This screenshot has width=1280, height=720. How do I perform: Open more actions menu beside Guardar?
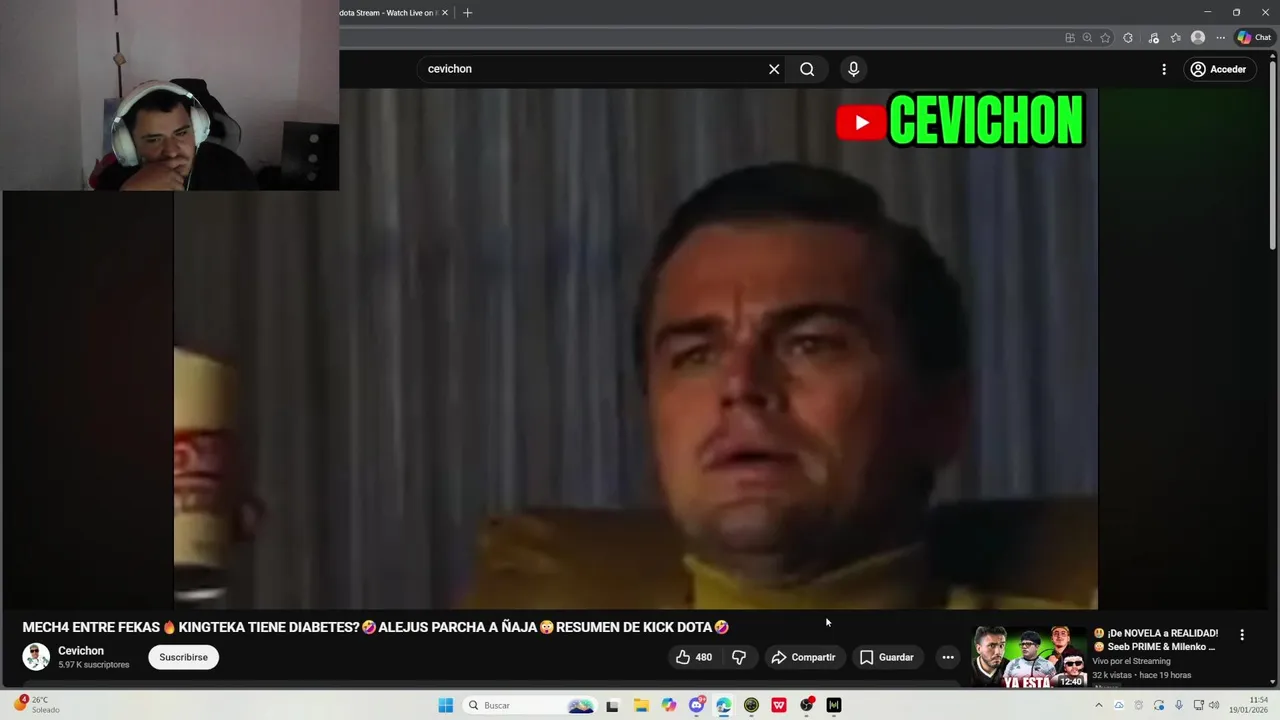pos(948,657)
